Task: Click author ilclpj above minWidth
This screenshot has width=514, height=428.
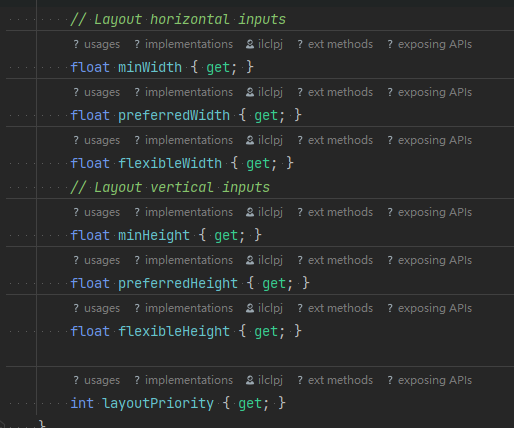Action: pos(264,44)
